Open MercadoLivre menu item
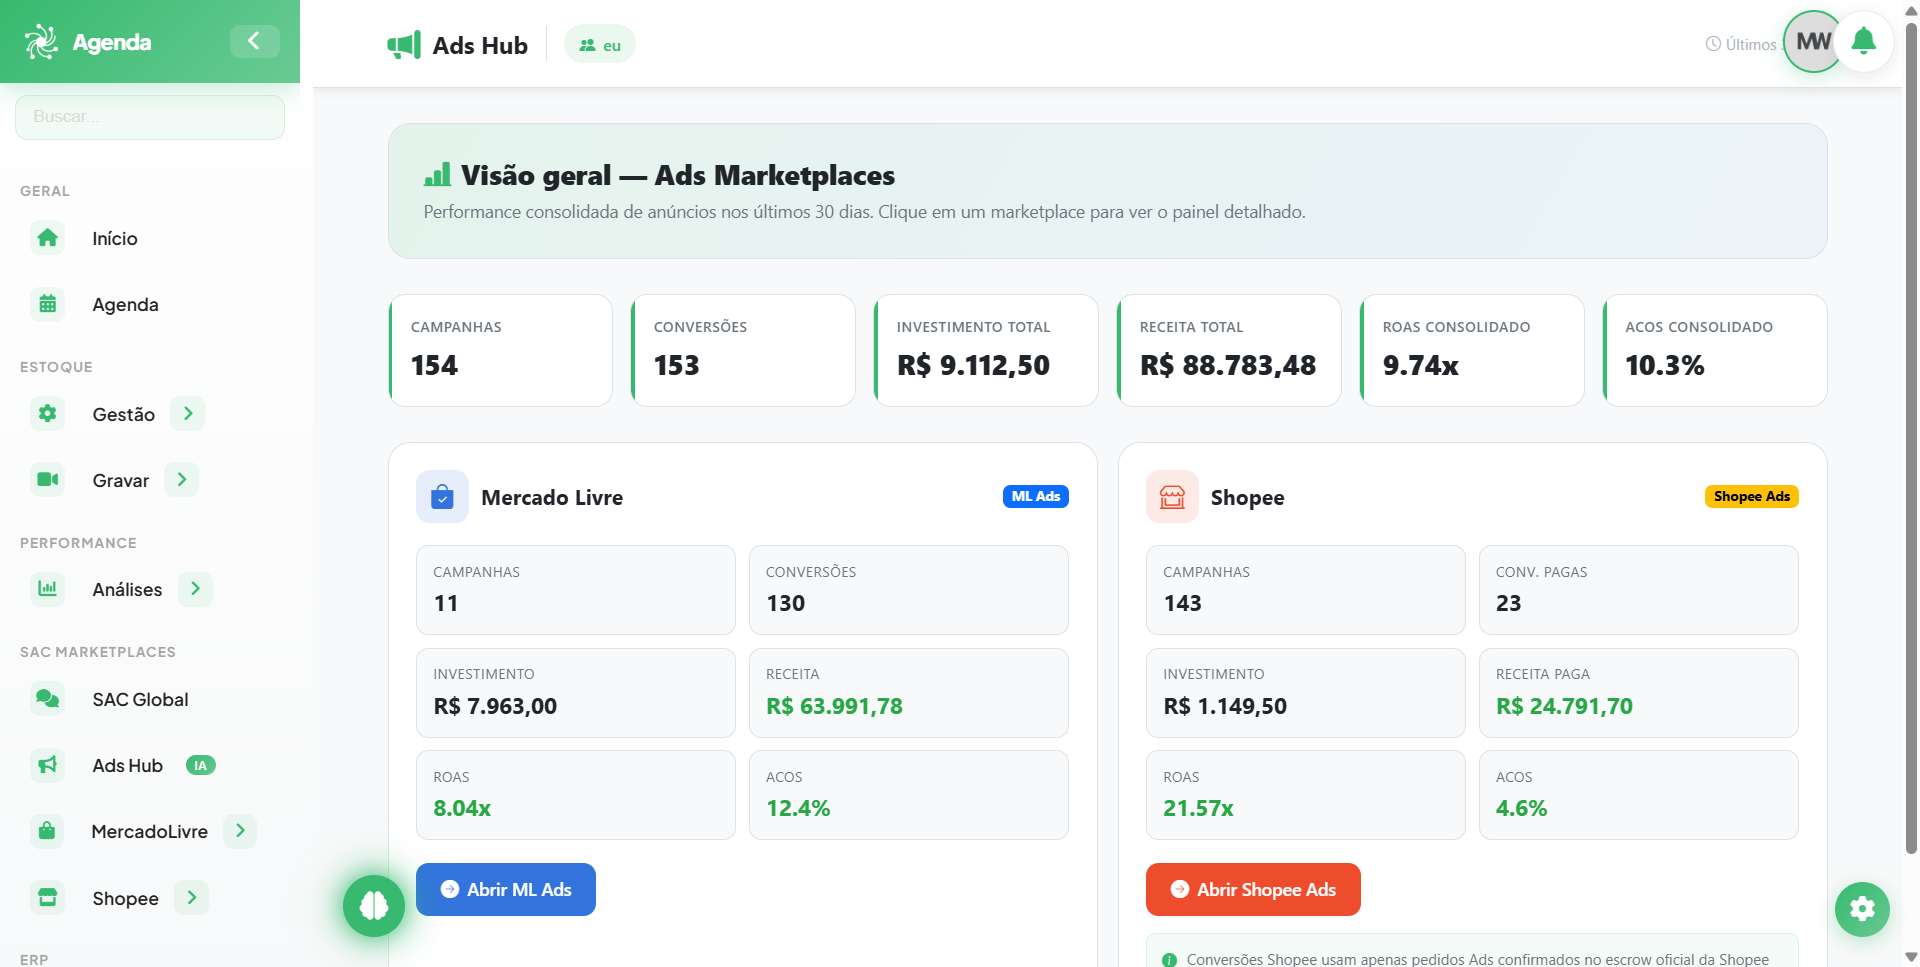This screenshot has height=967, width=1920. click(x=149, y=831)
